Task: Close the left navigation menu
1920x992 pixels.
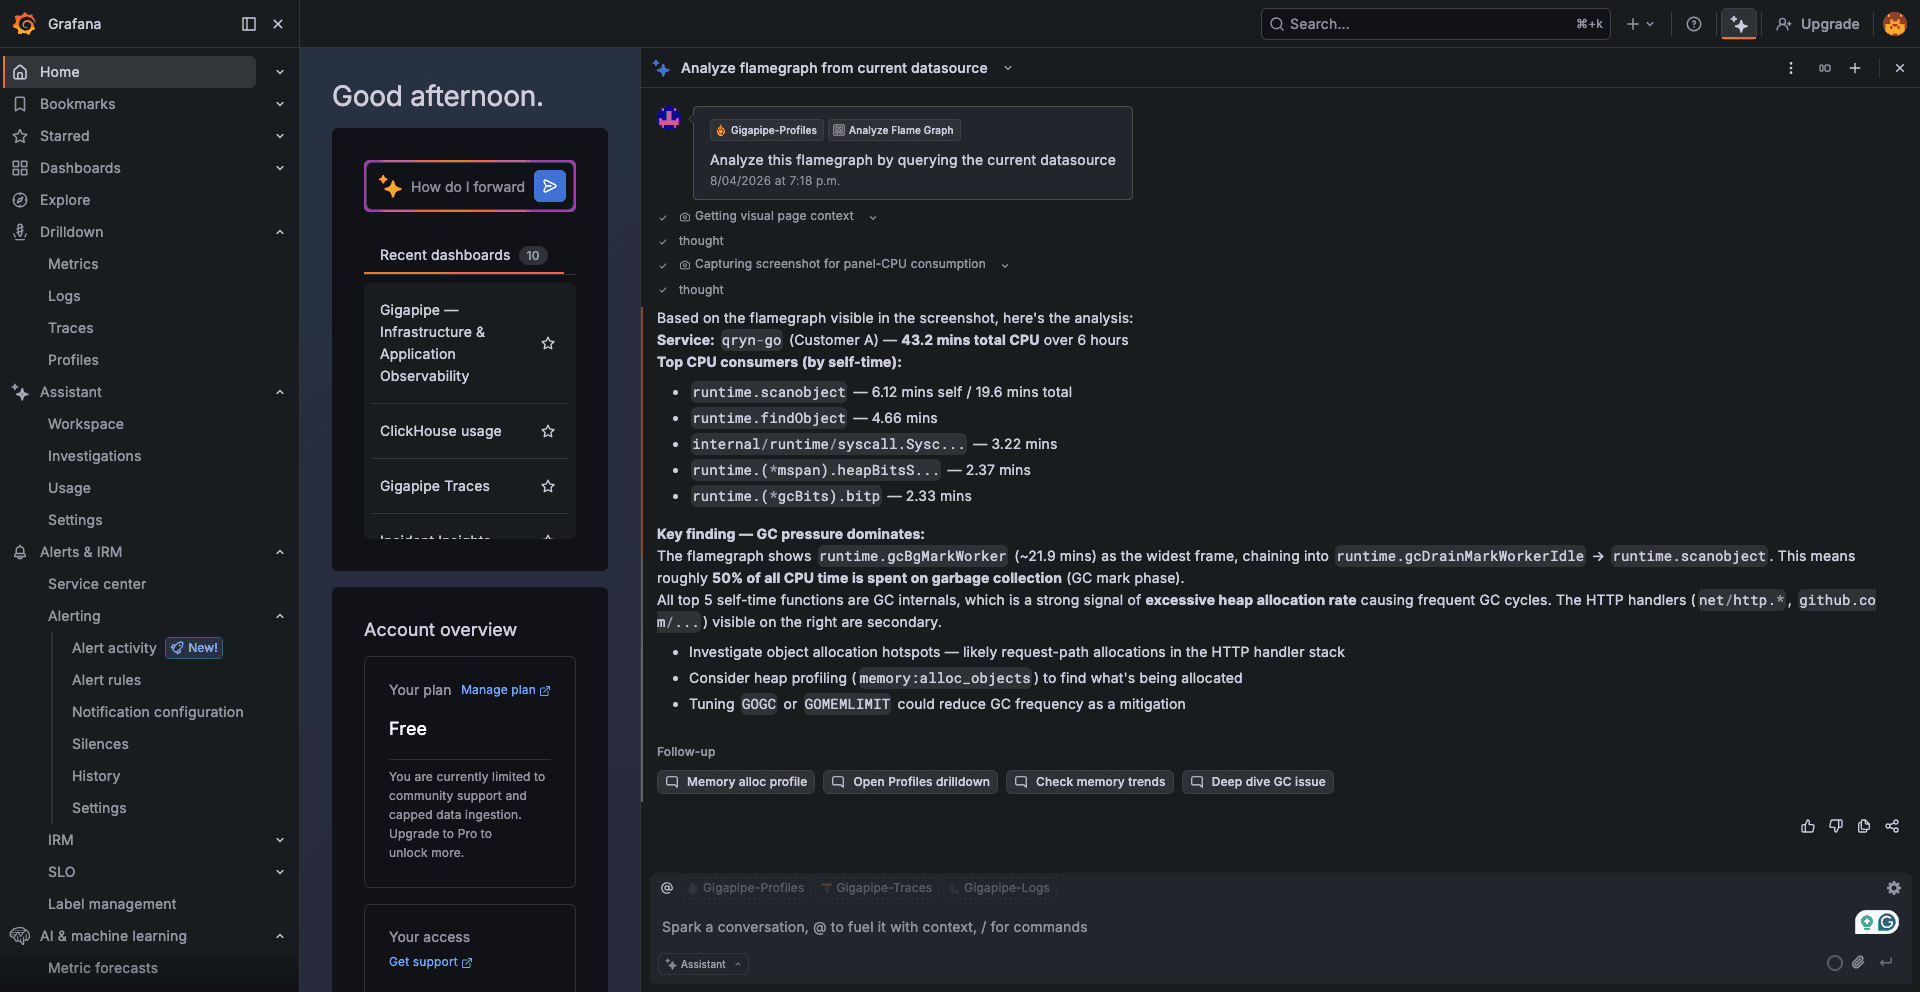Action: pos(278,24)
